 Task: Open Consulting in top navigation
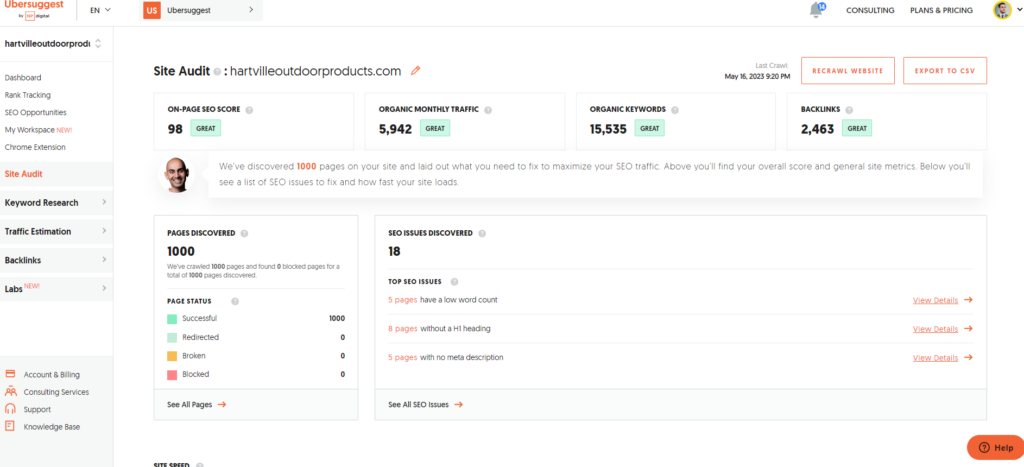click(870, 10)
